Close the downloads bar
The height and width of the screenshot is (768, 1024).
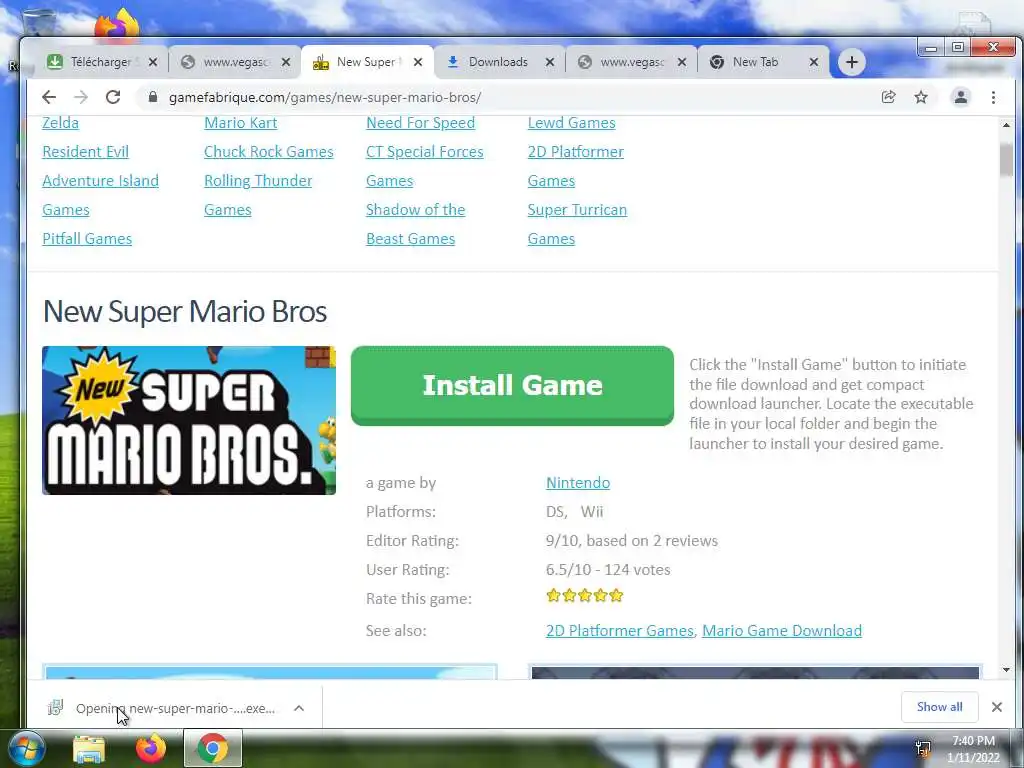point(997,707)
